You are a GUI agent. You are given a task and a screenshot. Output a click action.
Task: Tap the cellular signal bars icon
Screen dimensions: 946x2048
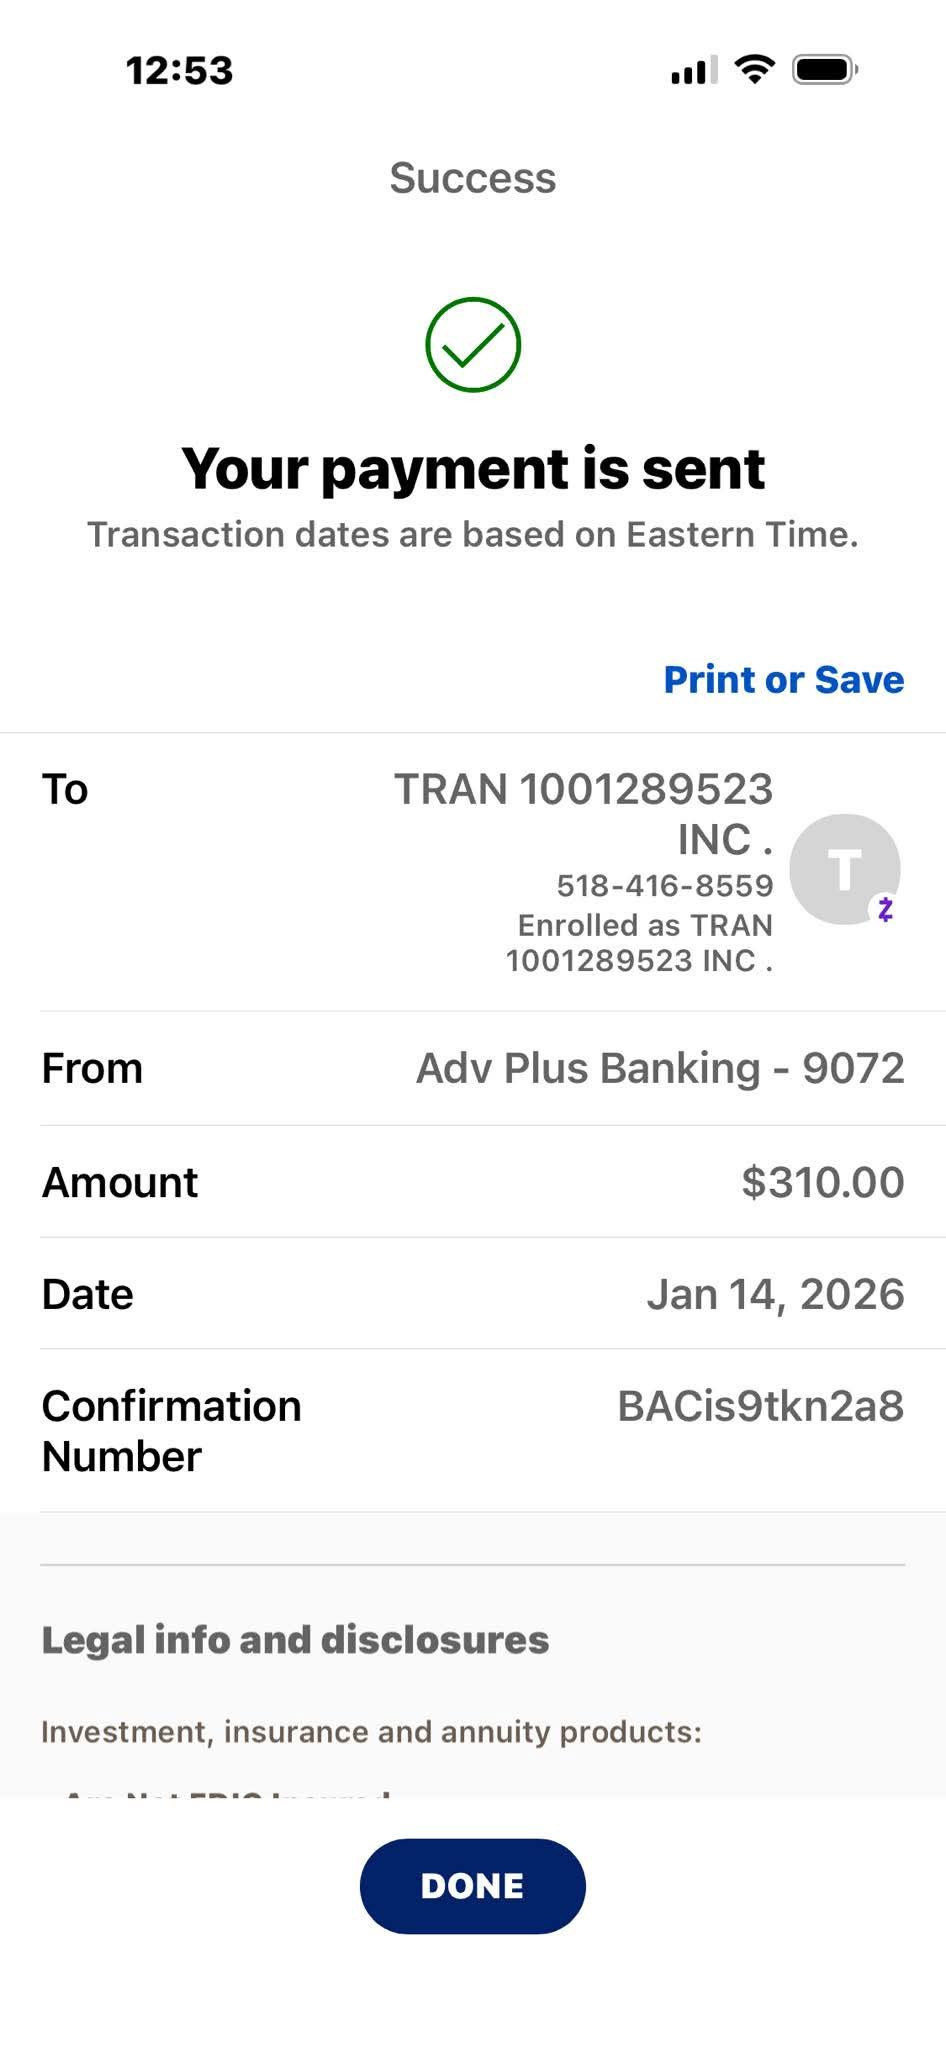[694, 71]
